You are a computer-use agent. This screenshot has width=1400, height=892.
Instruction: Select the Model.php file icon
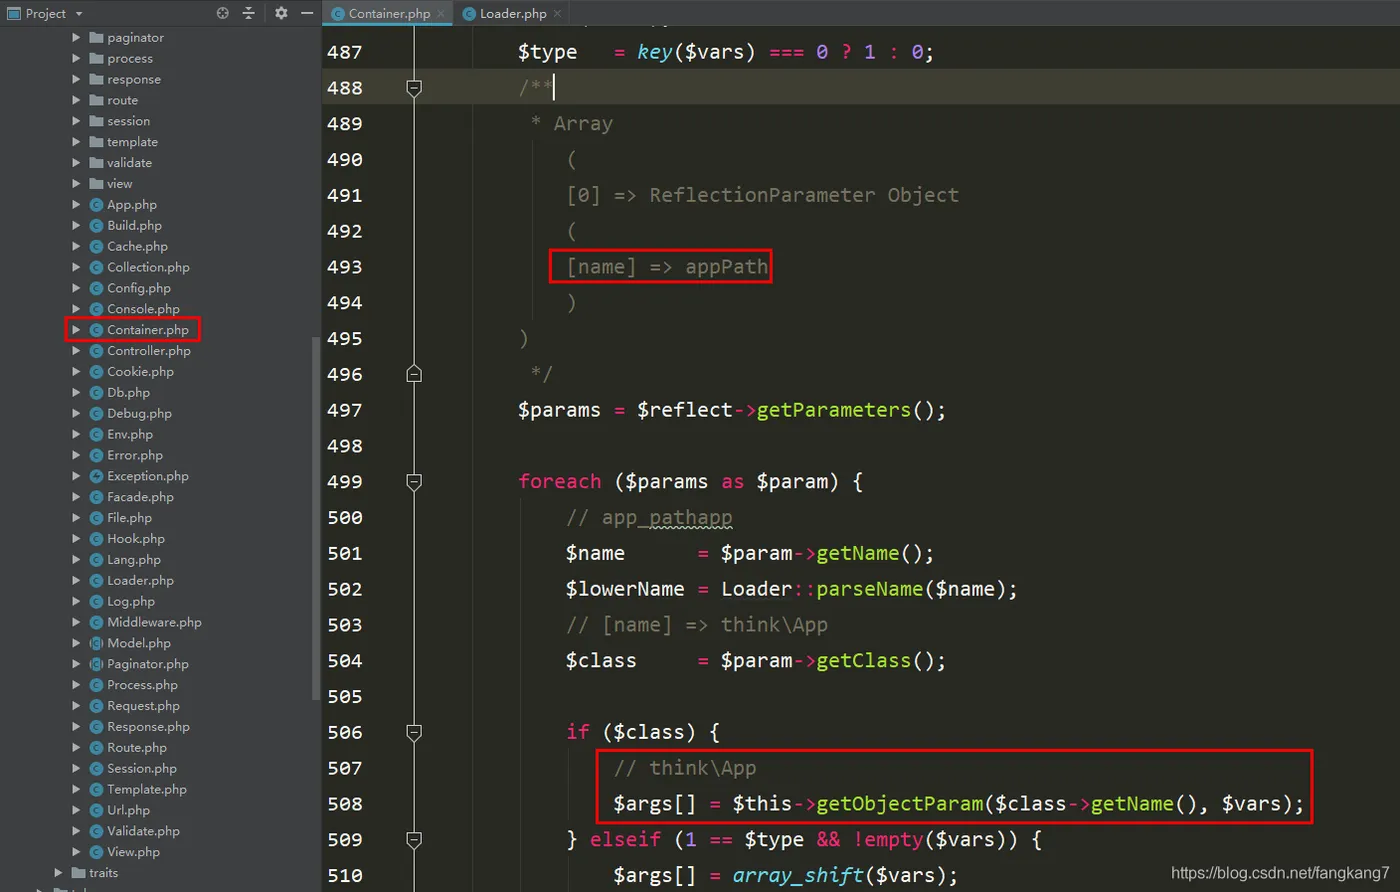tap(97, 643)
